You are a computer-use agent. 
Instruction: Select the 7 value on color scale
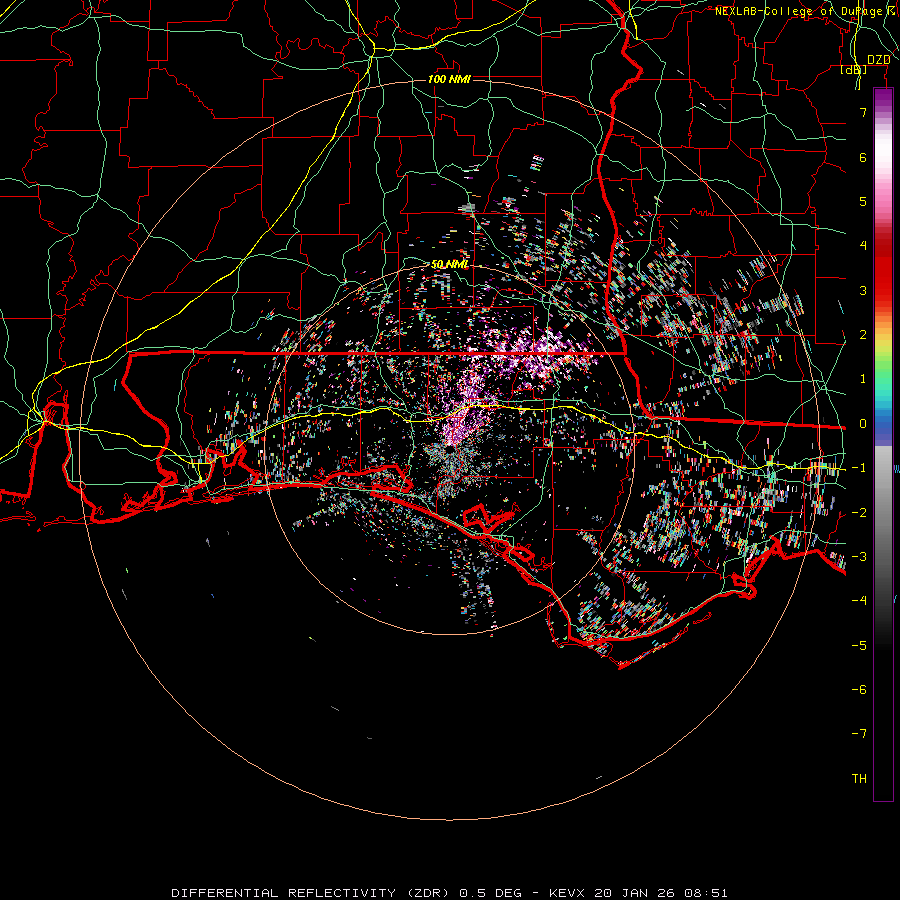coord(863,112)
